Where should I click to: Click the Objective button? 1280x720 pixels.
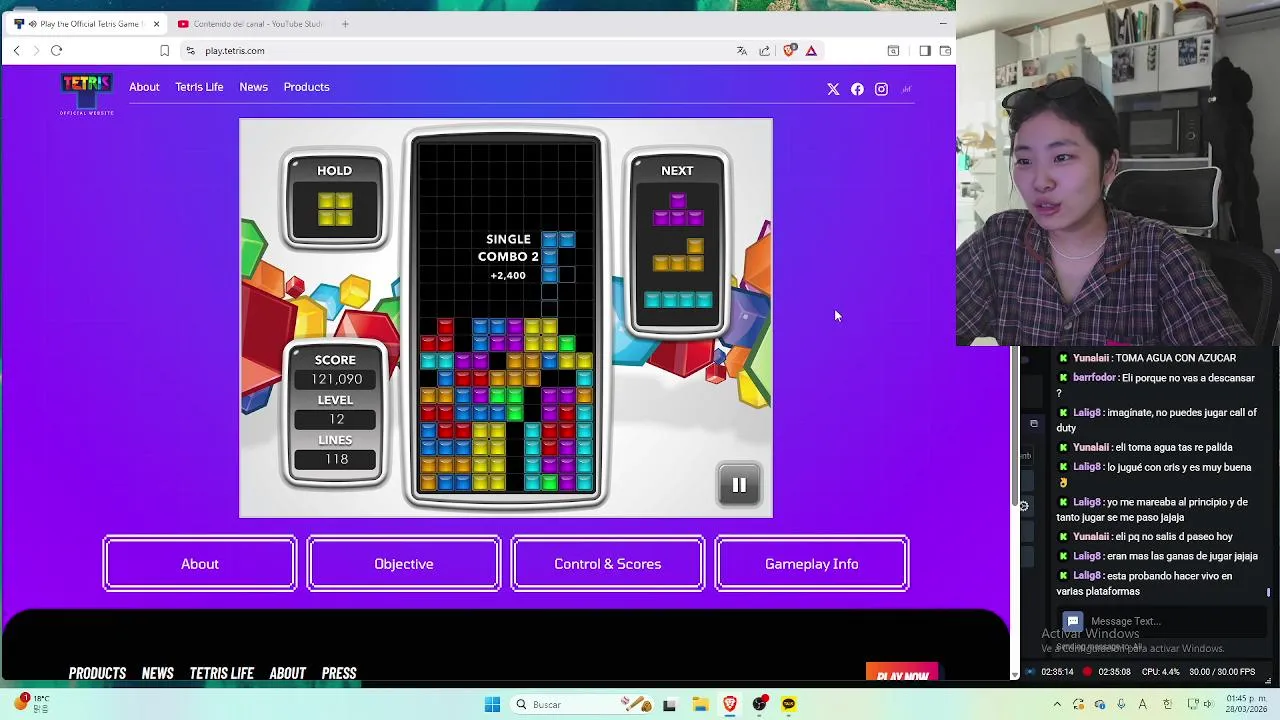point(404,564)
